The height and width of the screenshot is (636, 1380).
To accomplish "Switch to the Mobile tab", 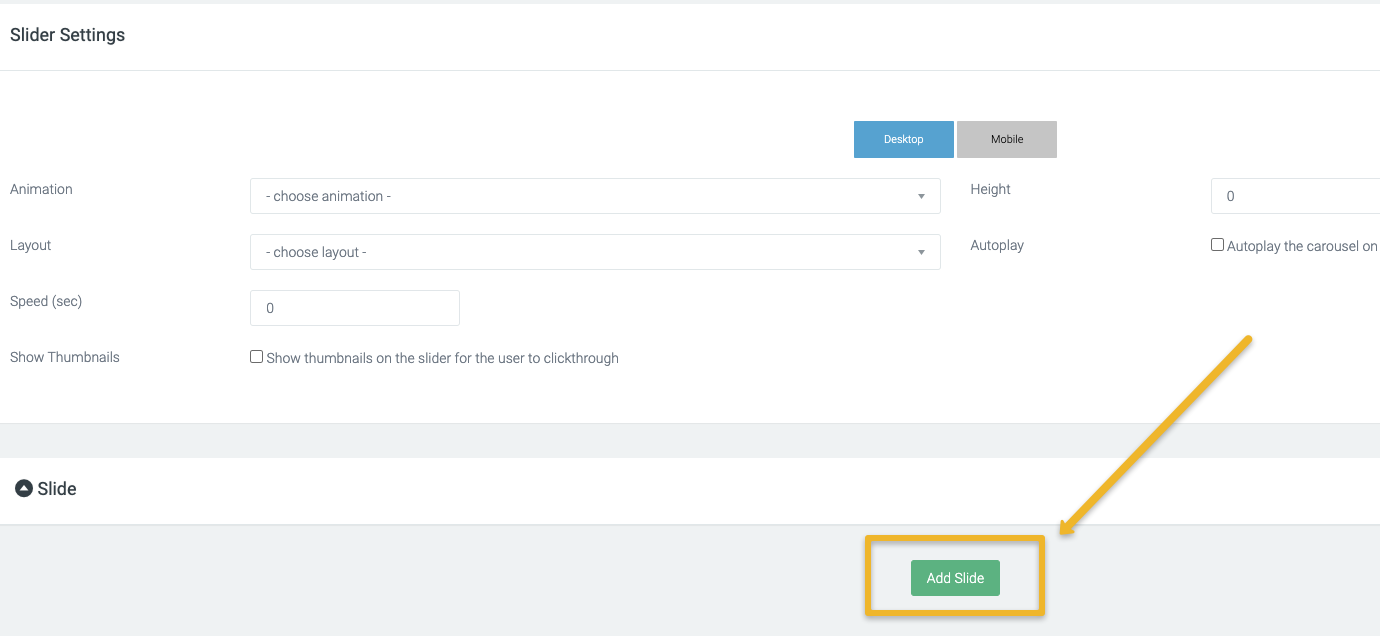I will tap(1006, 140).
